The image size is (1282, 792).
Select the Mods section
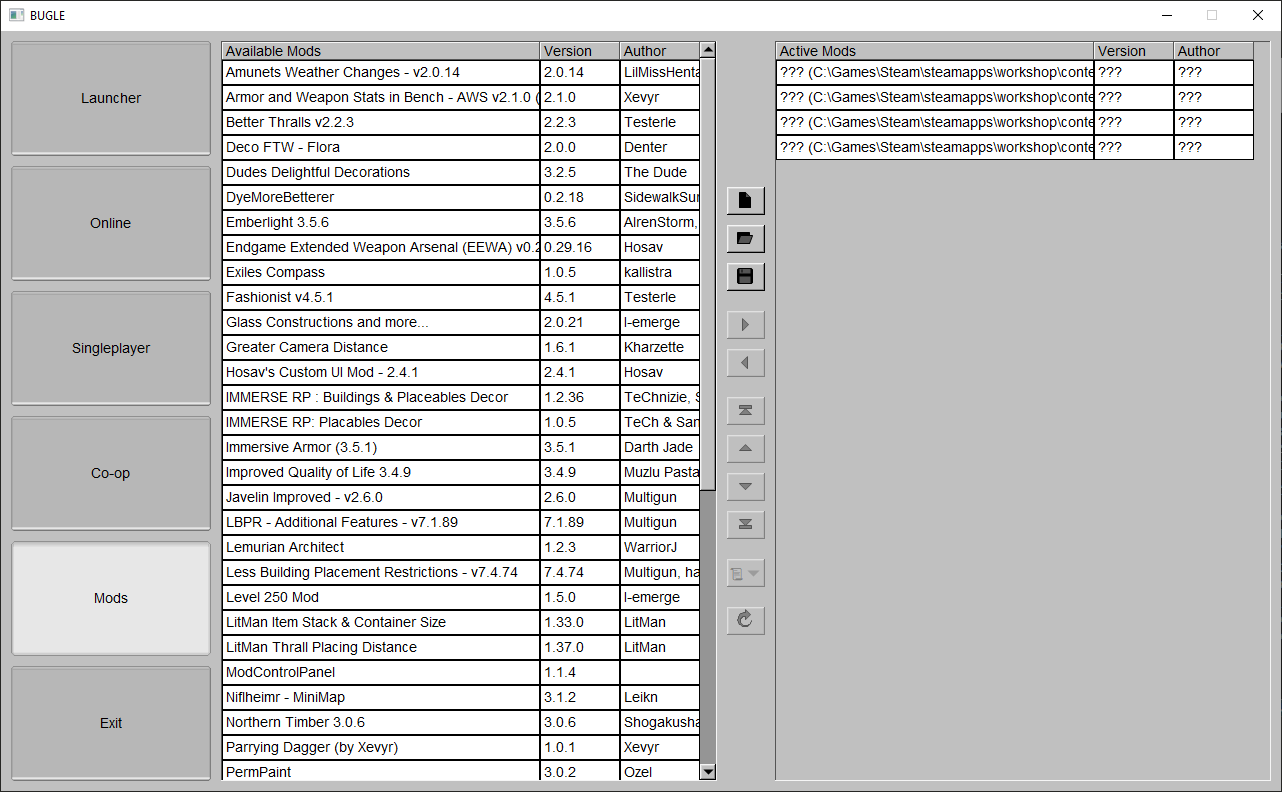tap(111, 598)
